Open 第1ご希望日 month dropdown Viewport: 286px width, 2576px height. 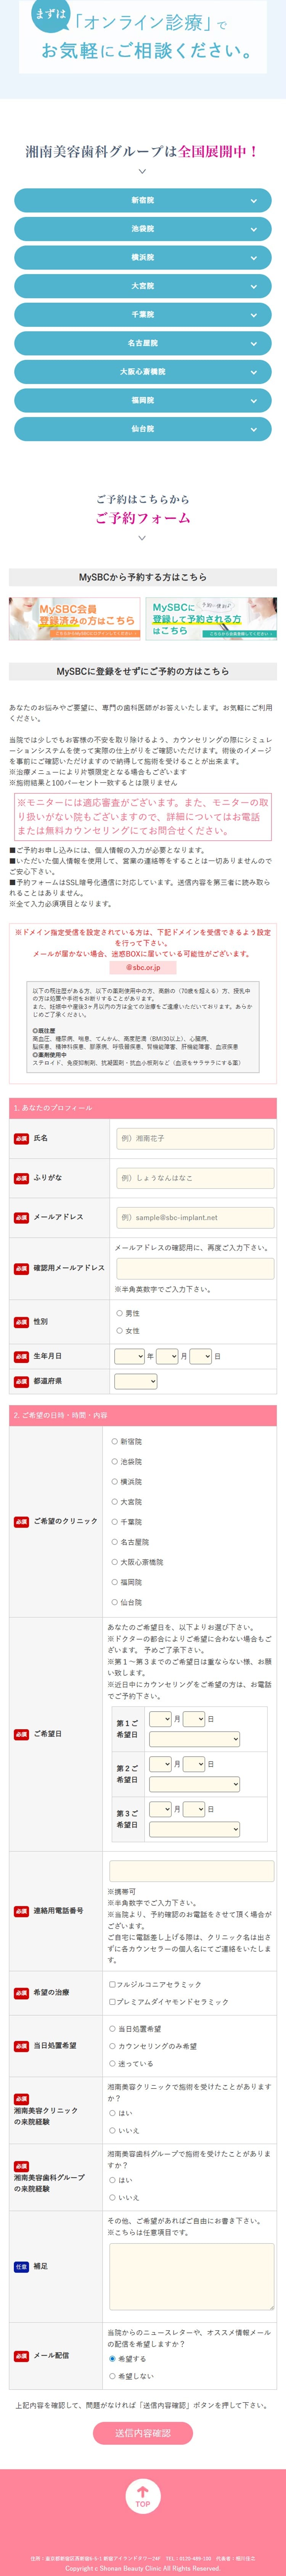click(160, 1718)
